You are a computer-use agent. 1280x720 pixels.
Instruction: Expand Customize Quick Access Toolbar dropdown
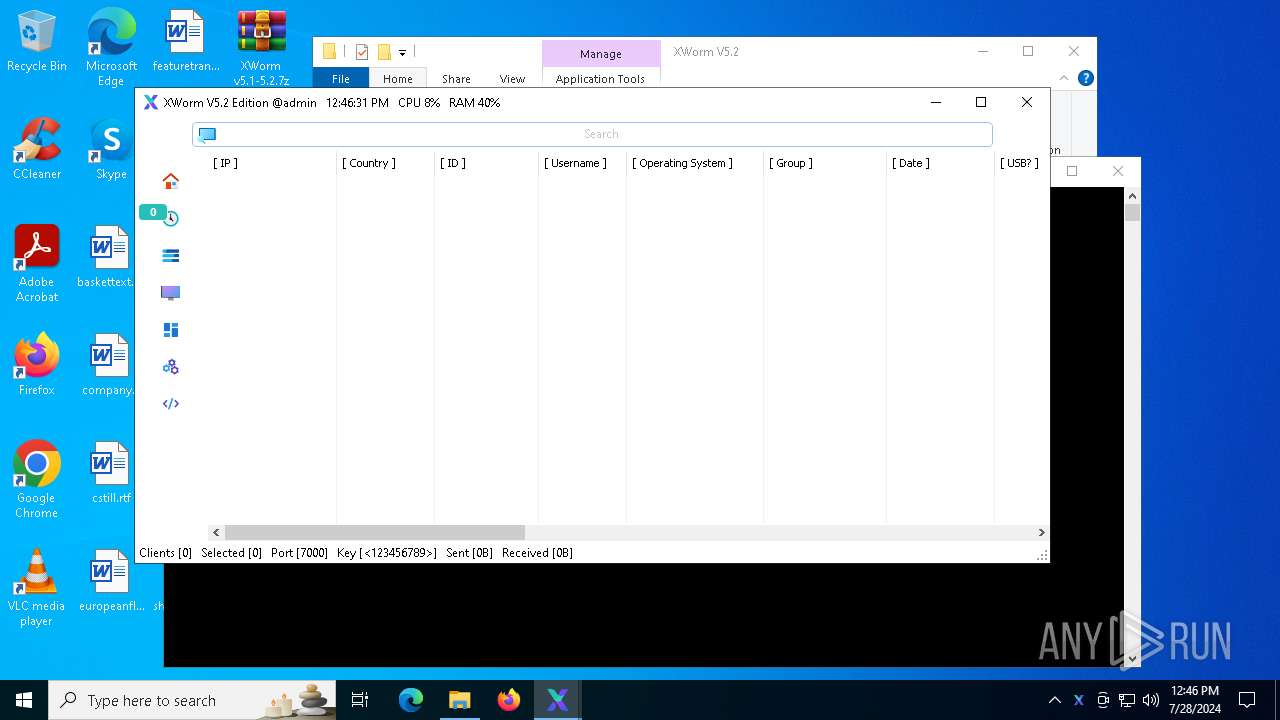402,53
